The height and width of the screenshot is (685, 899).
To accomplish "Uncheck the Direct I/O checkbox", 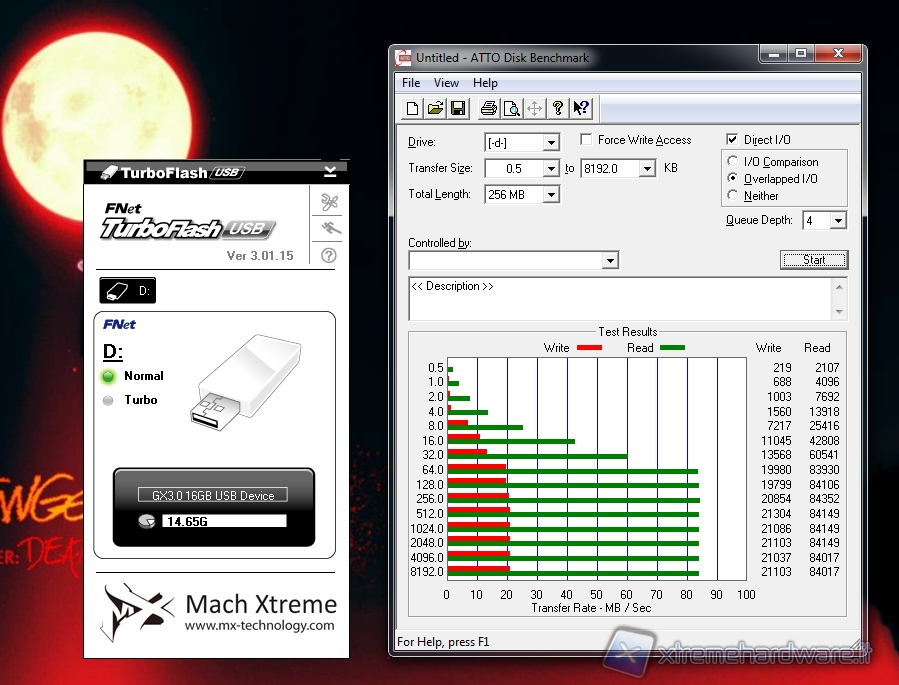I will (733, 140).
